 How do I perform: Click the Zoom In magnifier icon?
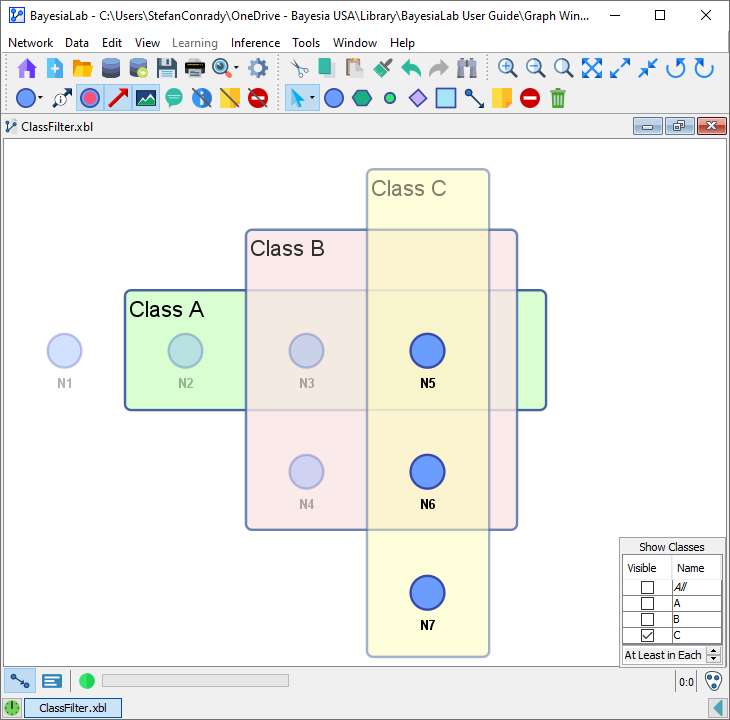(508, 68)
